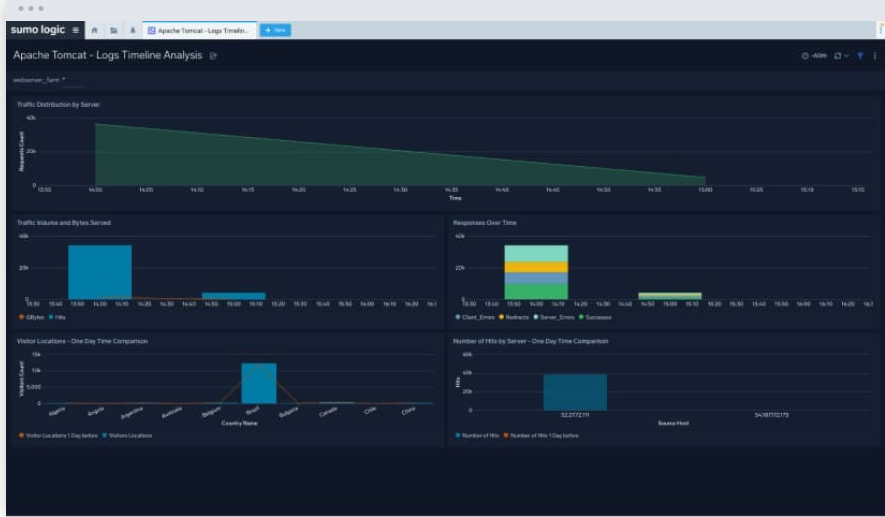
Task: Open the alerts bell icon
Action: tap(133, 30)
